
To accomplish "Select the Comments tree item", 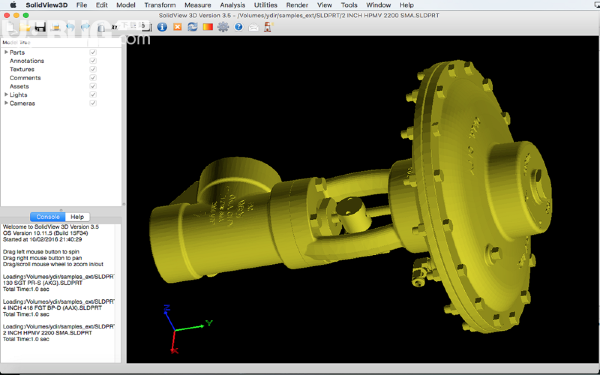I will tap(25, 78).
